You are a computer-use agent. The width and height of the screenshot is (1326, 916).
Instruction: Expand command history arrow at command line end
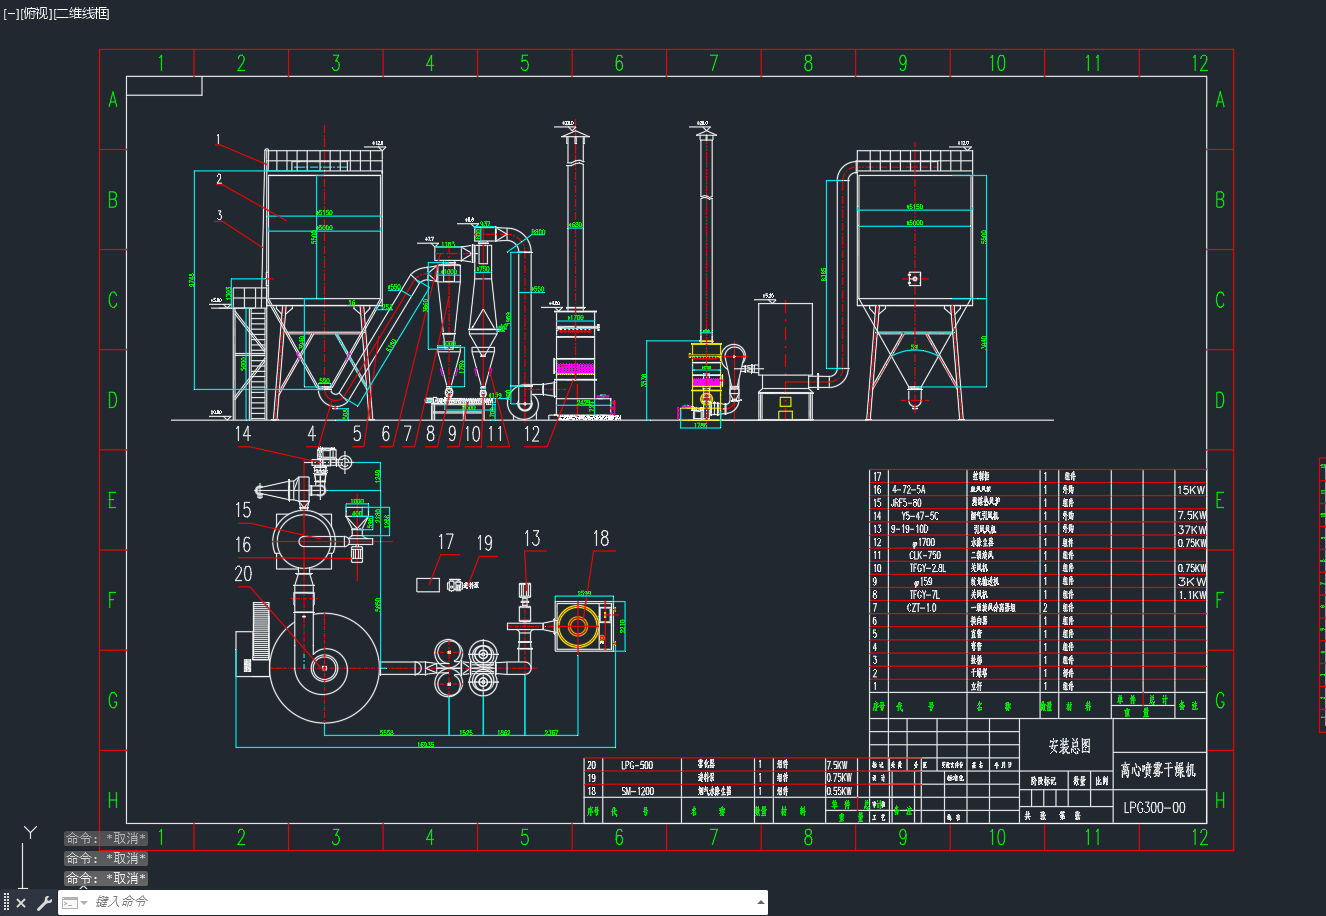(x=762, y=903)
